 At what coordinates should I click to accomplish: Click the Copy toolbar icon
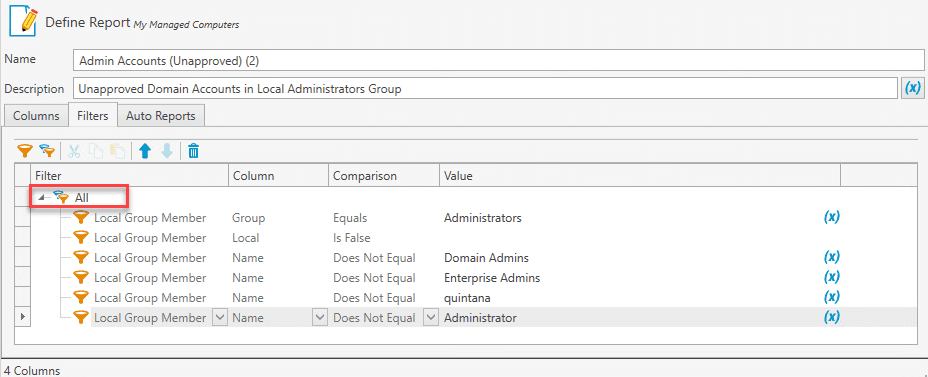click(x=96, y=152)
